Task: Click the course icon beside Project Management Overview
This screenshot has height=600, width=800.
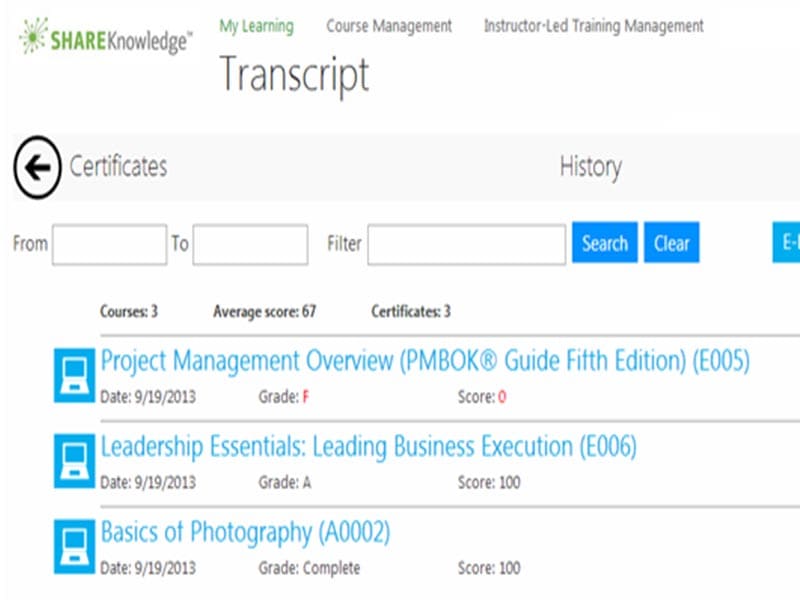Action: [74, 376]
